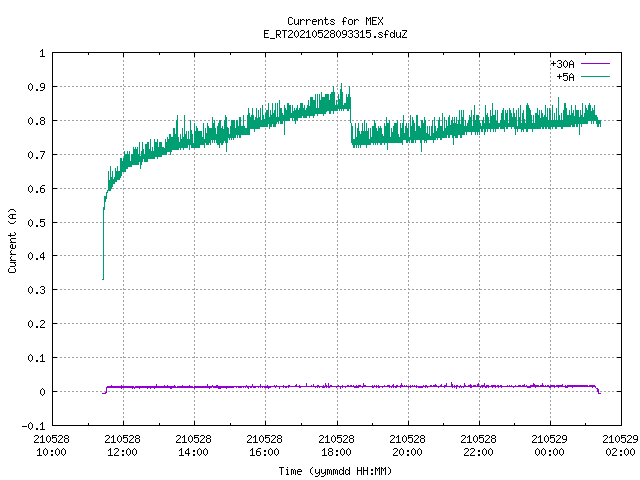This screenshot has width=640, height=480.
Task: Click the x-axis label 210529 00:00
Action: 549,446
